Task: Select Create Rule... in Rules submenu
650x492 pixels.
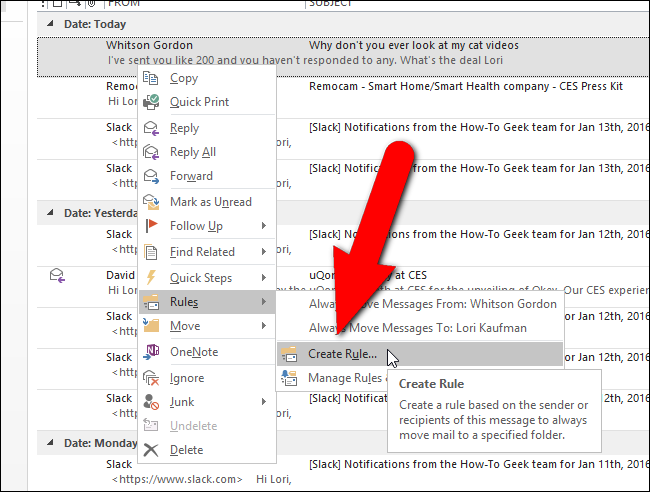Action: [x=420, y=354]
